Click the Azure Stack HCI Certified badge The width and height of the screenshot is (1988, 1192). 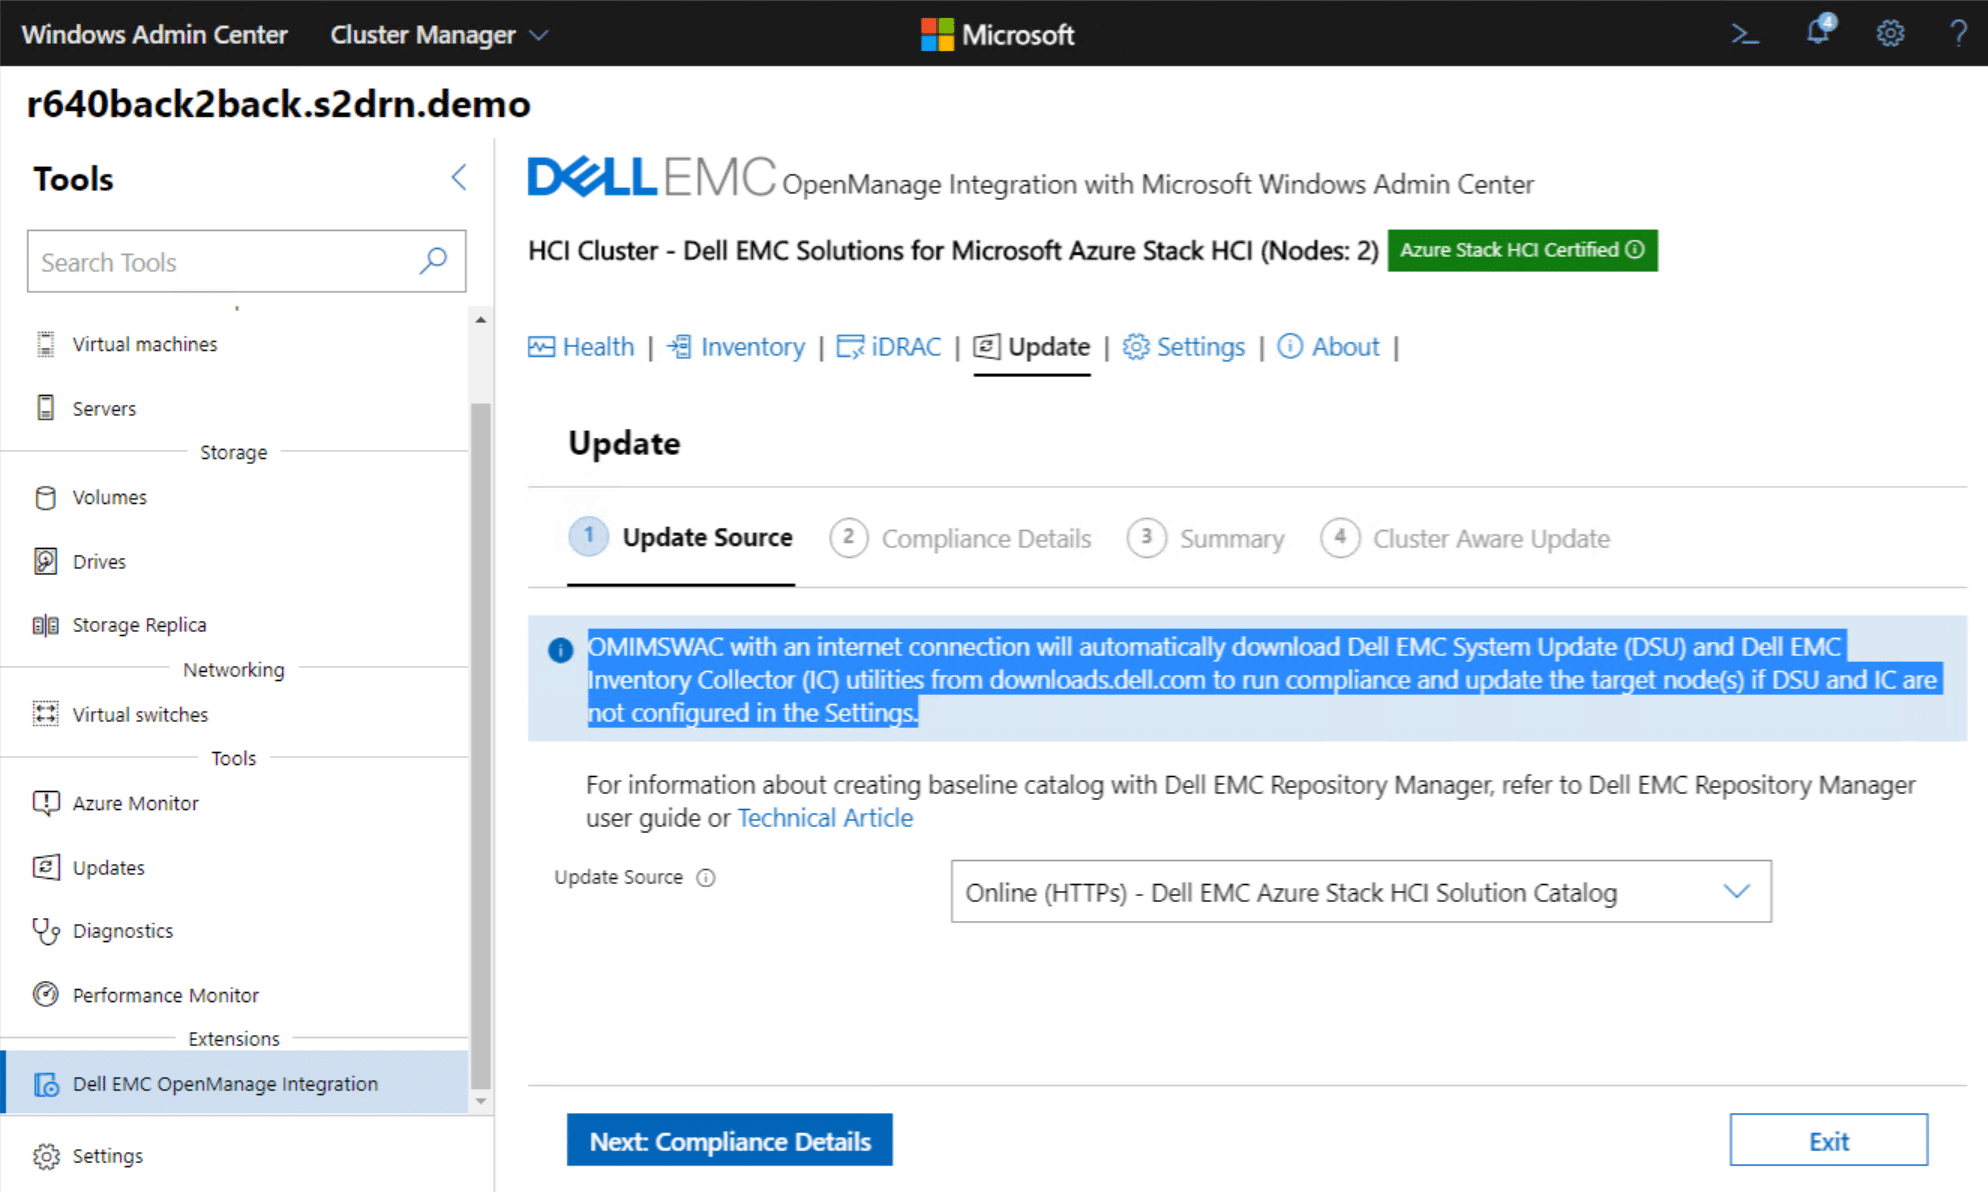[x=1522, y=250]
